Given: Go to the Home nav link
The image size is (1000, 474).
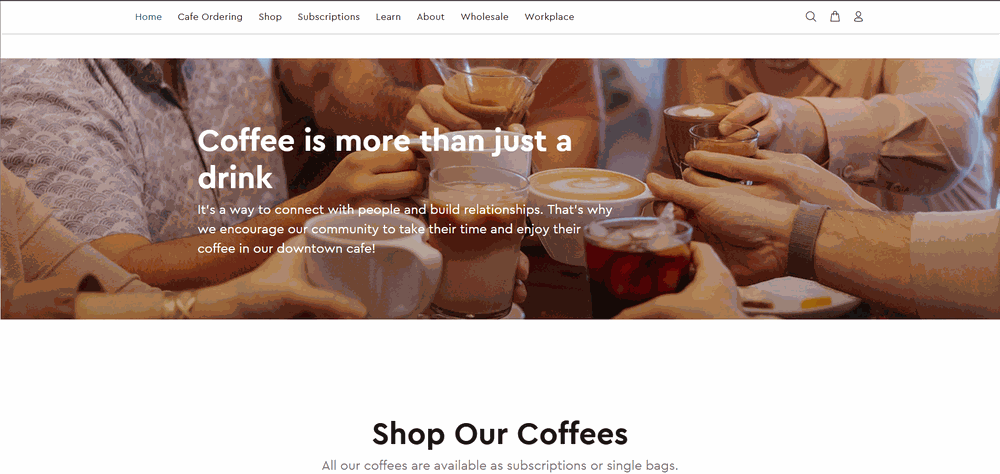Looking at the screenshot, I should click(149, 17).
